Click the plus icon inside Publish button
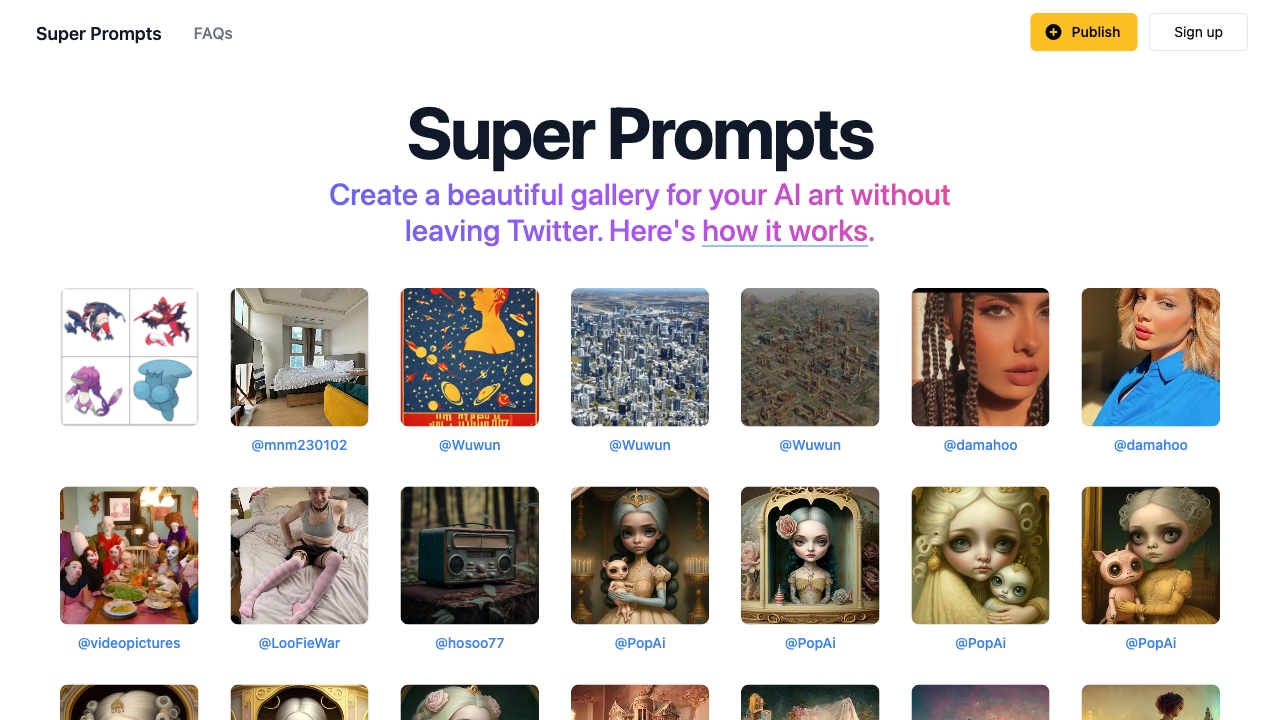This screenshot has width=1280, height=720. pyautogui.click(x=1054, y=32)
